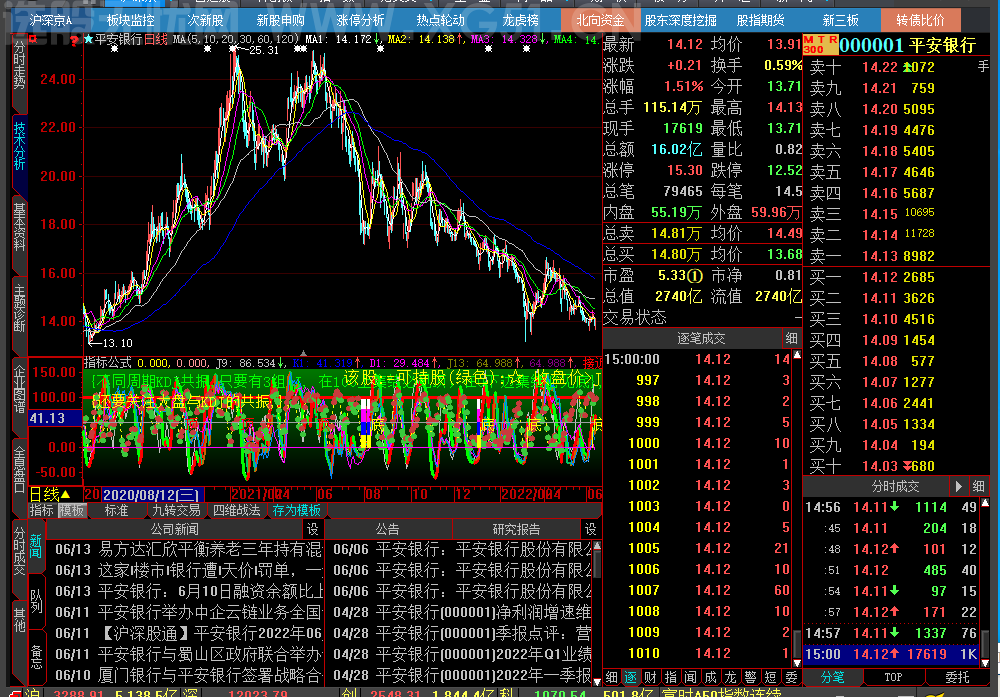1000x697 pixels.
Task: Select the 成 tab in bottom strip
Action: click(710, 677)
